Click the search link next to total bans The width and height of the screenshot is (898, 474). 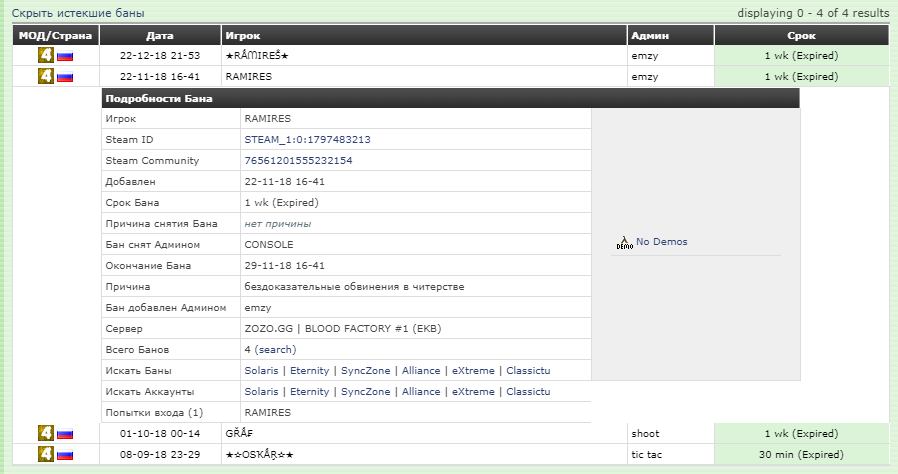click(x=275, y=350)
